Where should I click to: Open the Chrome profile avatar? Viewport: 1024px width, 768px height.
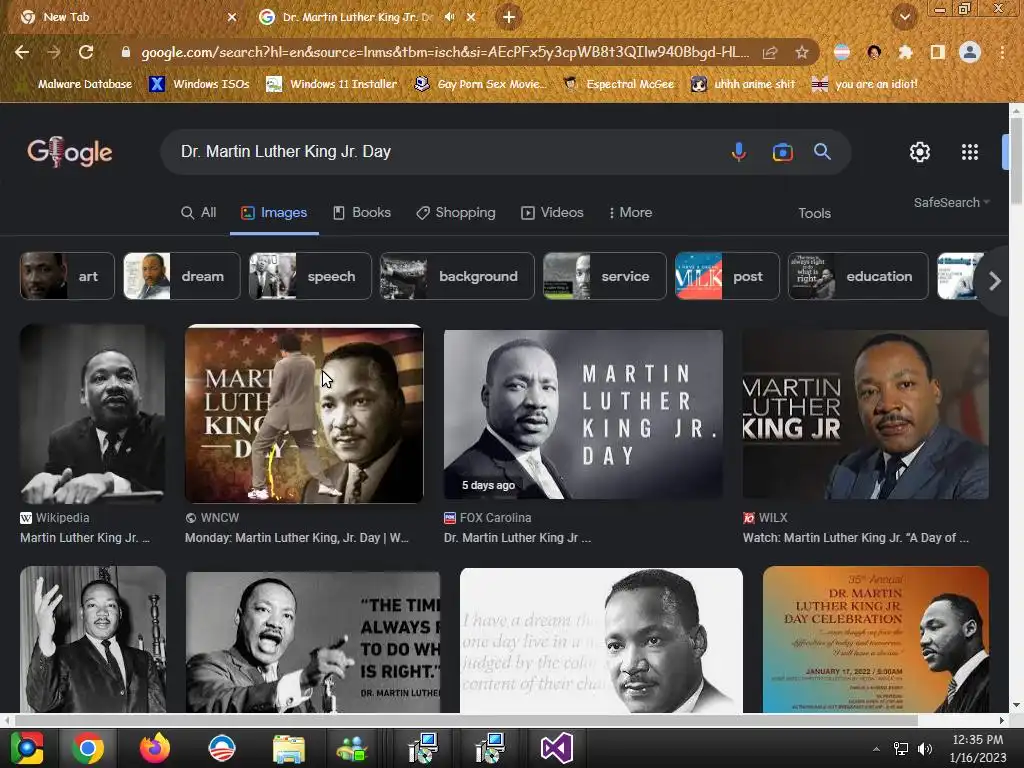point(970,52)
